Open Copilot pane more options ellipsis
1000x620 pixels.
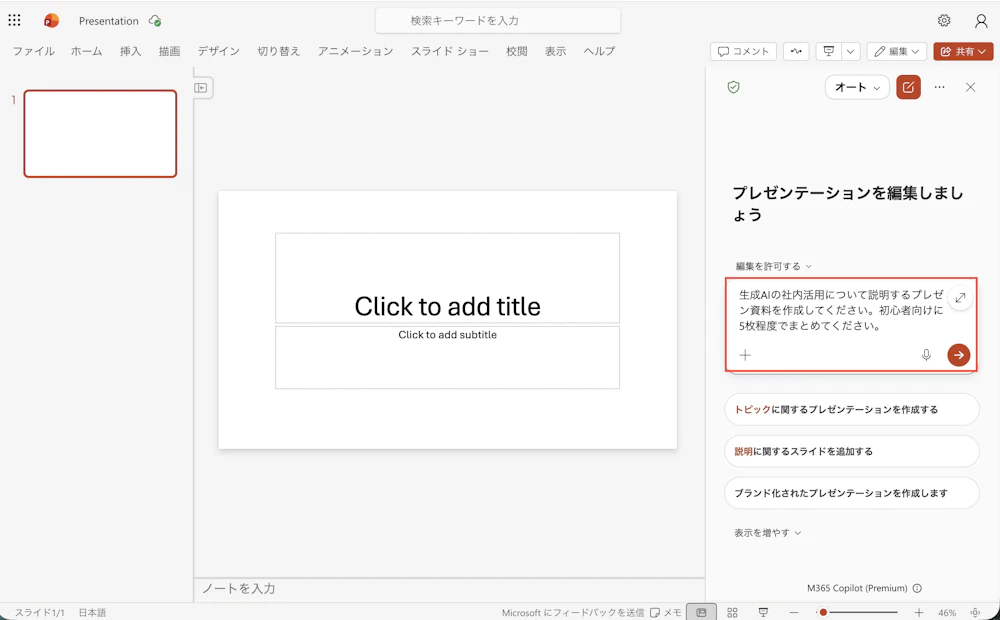click(939, 87)
